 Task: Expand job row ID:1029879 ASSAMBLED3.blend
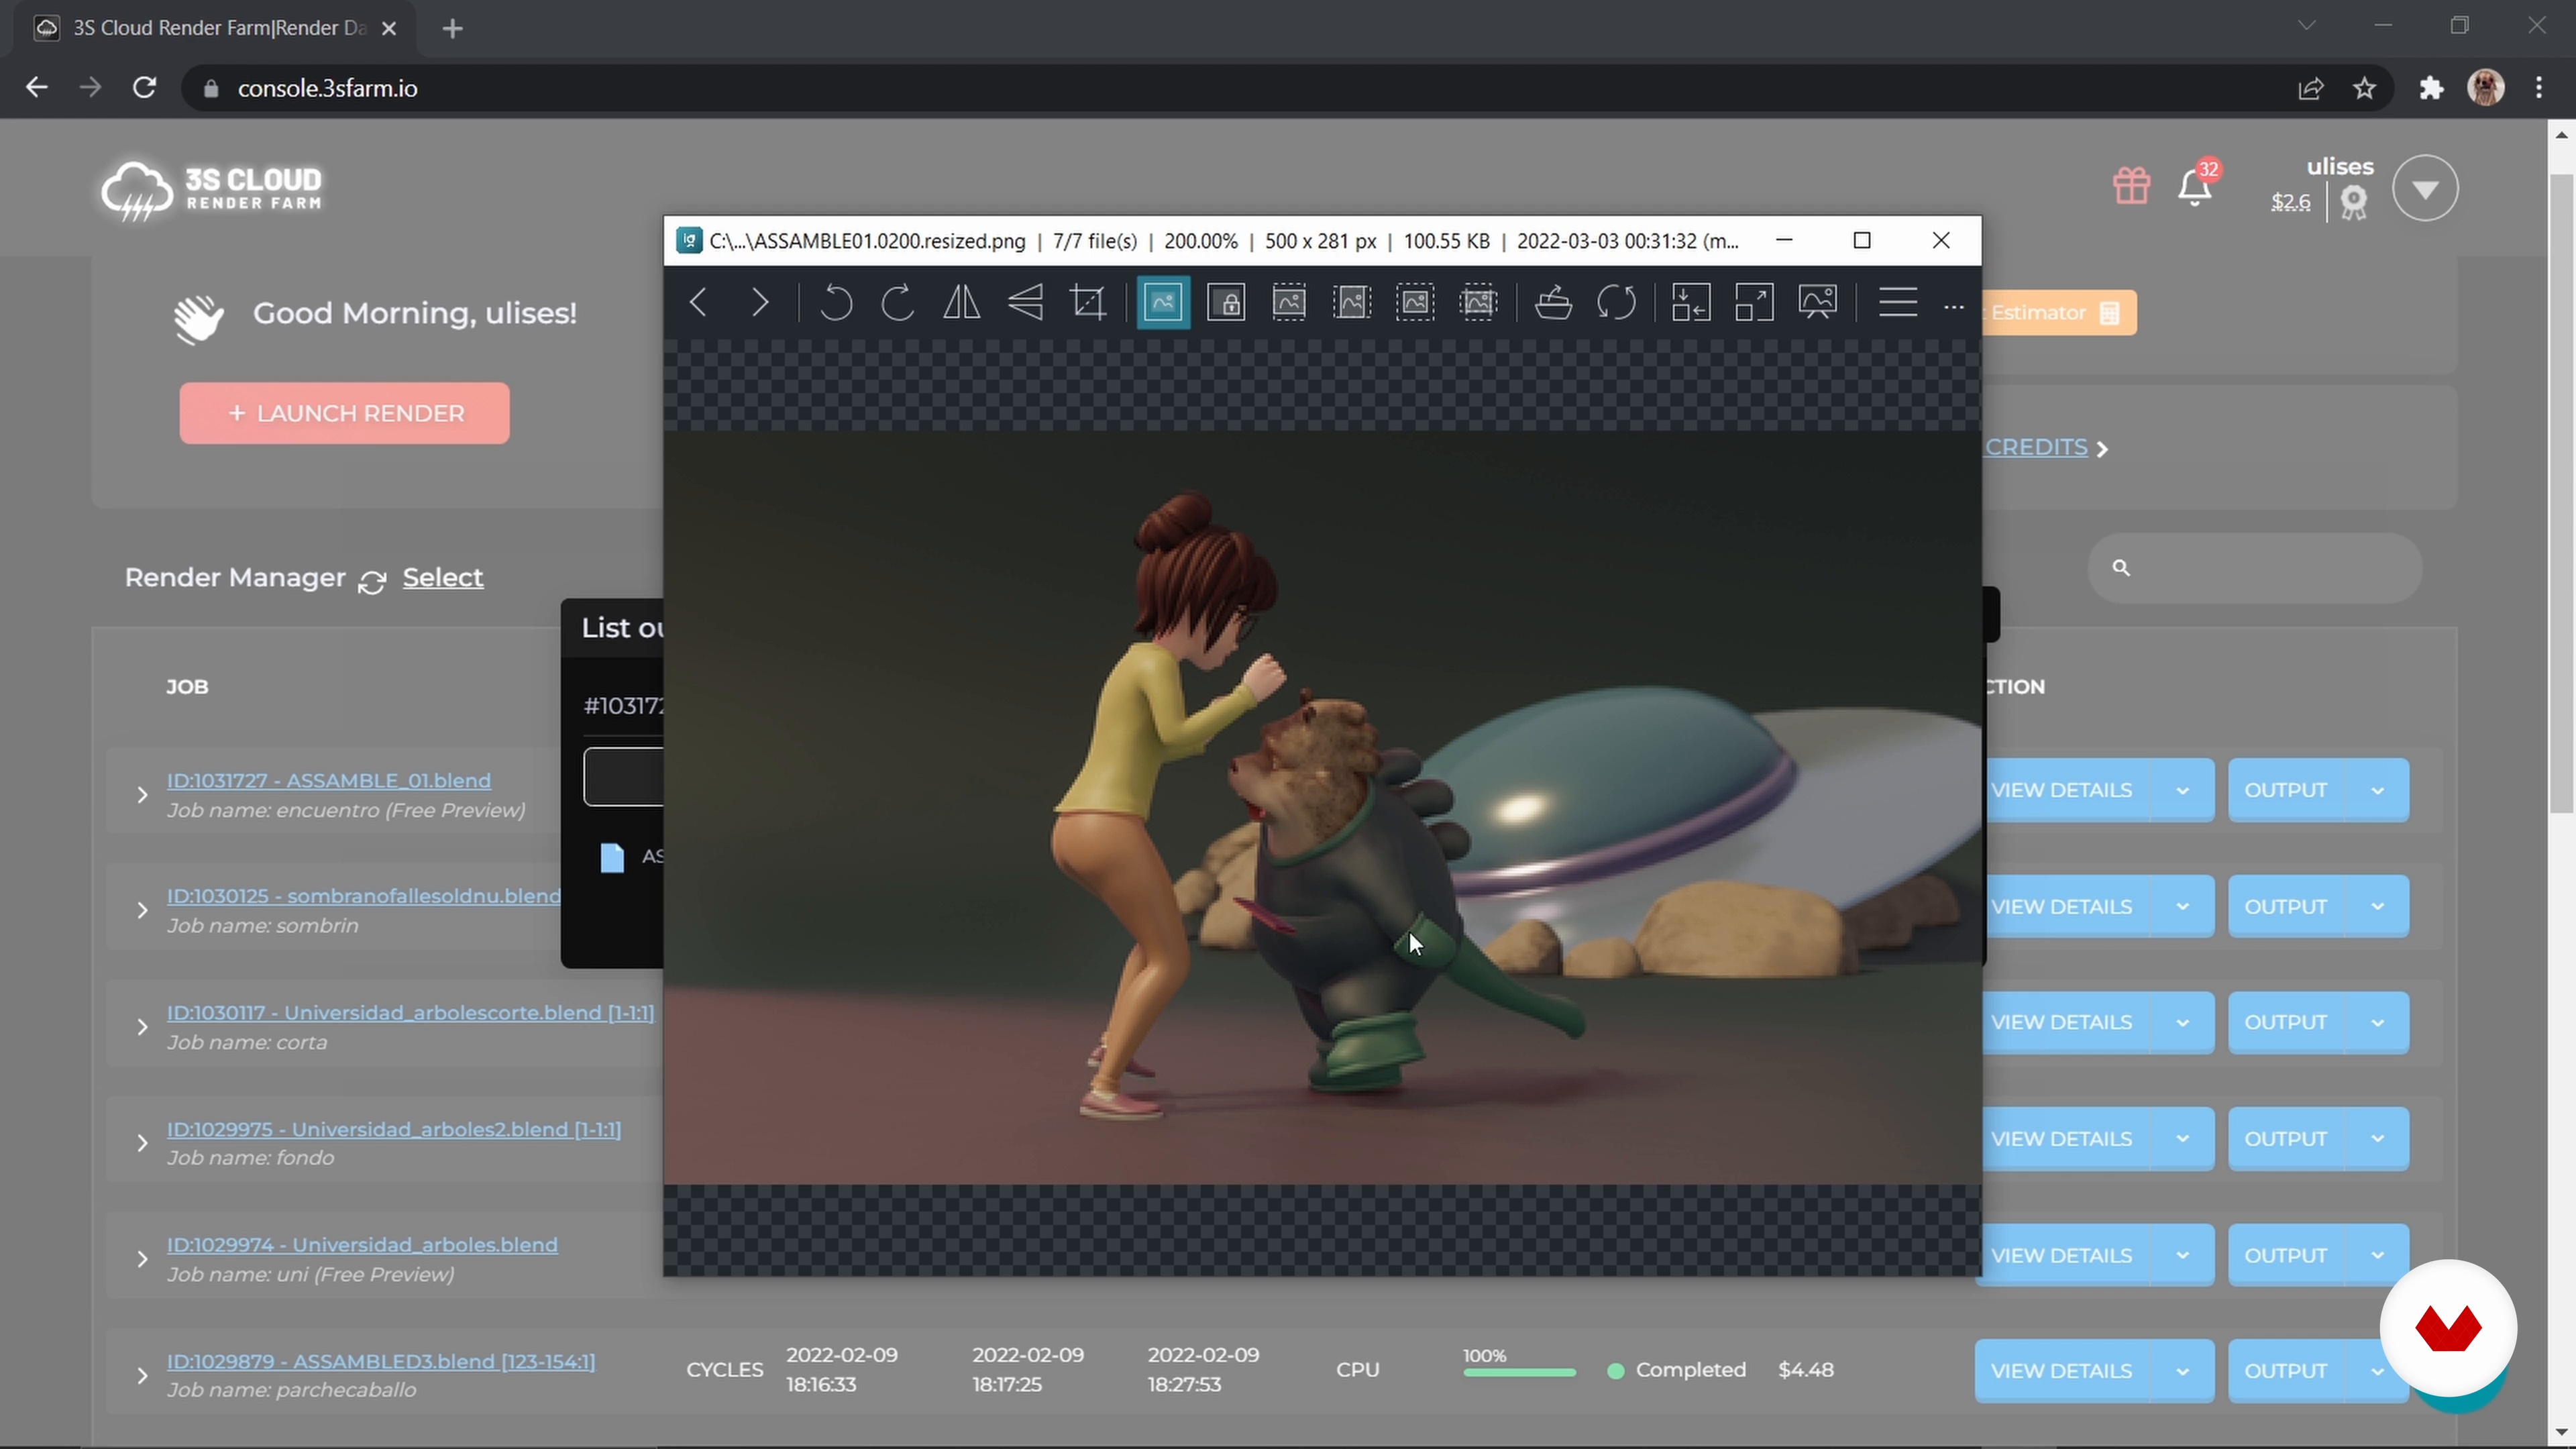(142, 1376)
